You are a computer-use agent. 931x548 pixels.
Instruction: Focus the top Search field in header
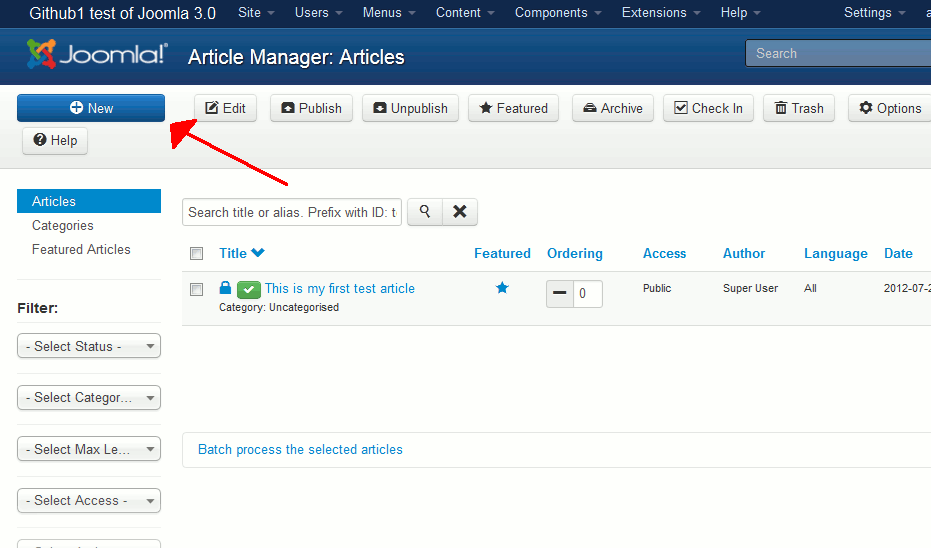pyautogui.click(x=838, y=53)
